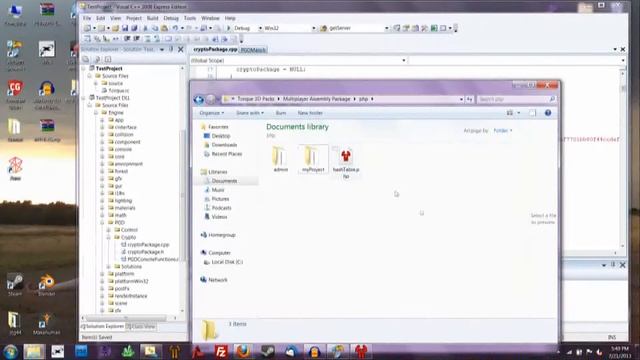Screen dimensions: 640x360
Task: Close the Solution Explorer panel
Action: [180, 49]
